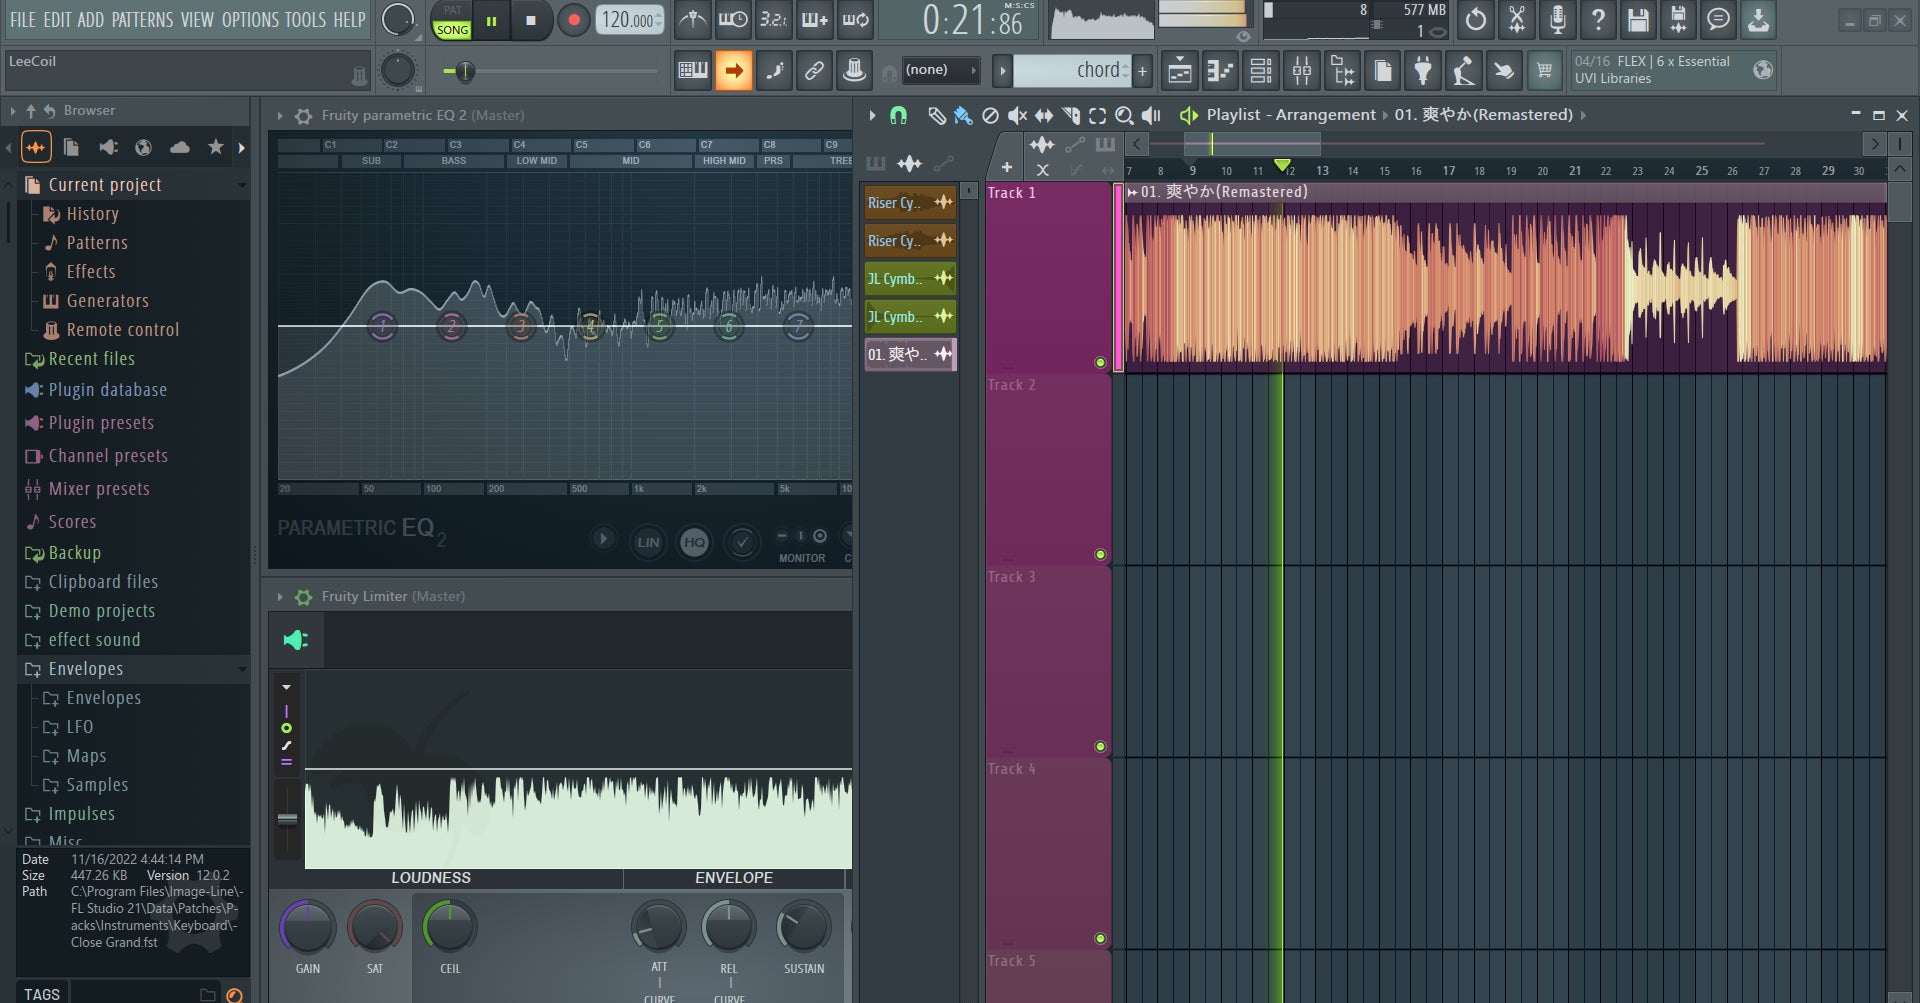Open the Fruity Limiter options arrow
The height and width of the screenshot is (1003, 1920).
point(280,597)
